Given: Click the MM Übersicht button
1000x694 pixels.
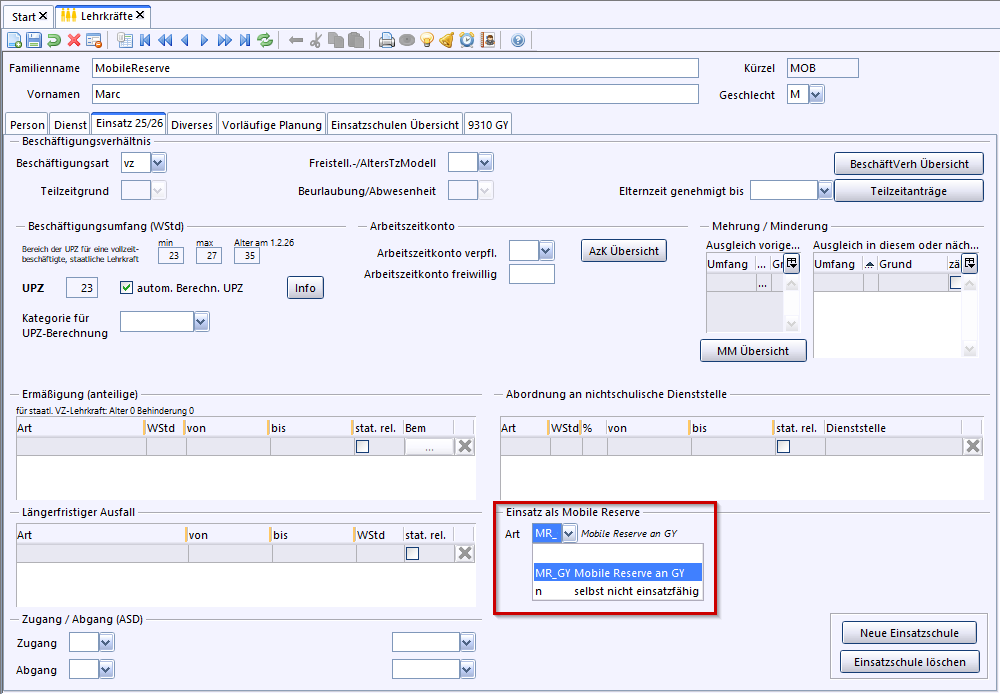Looking at the screenshot, I should tap(753, 351).
